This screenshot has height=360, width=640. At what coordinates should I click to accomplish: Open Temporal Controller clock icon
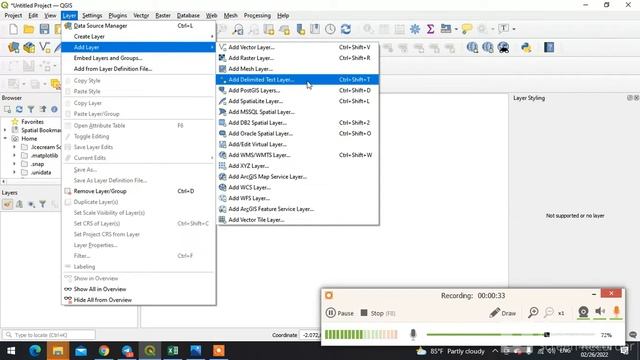coord(330,29)
